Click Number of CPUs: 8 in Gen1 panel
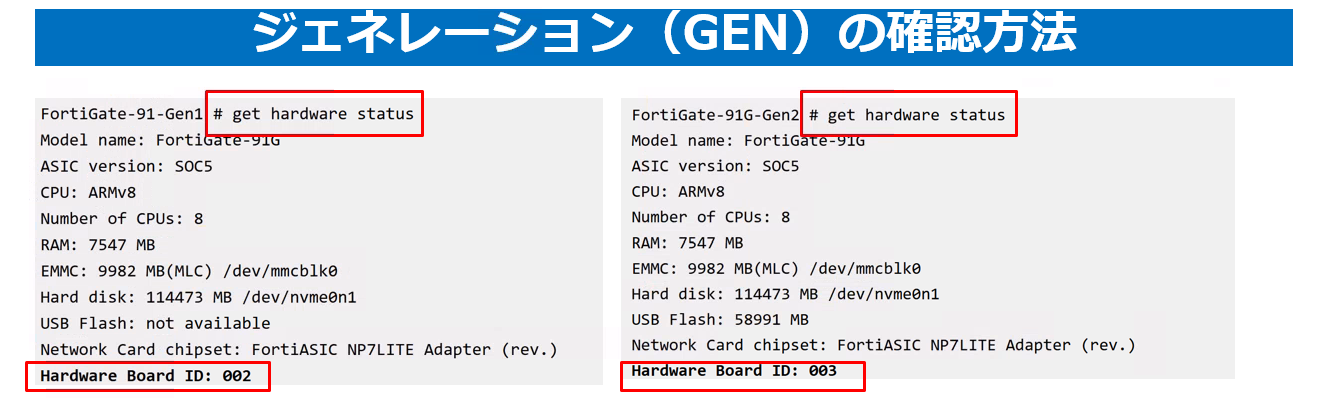Screen dimensions: 1321x402 tap(122, 218)
